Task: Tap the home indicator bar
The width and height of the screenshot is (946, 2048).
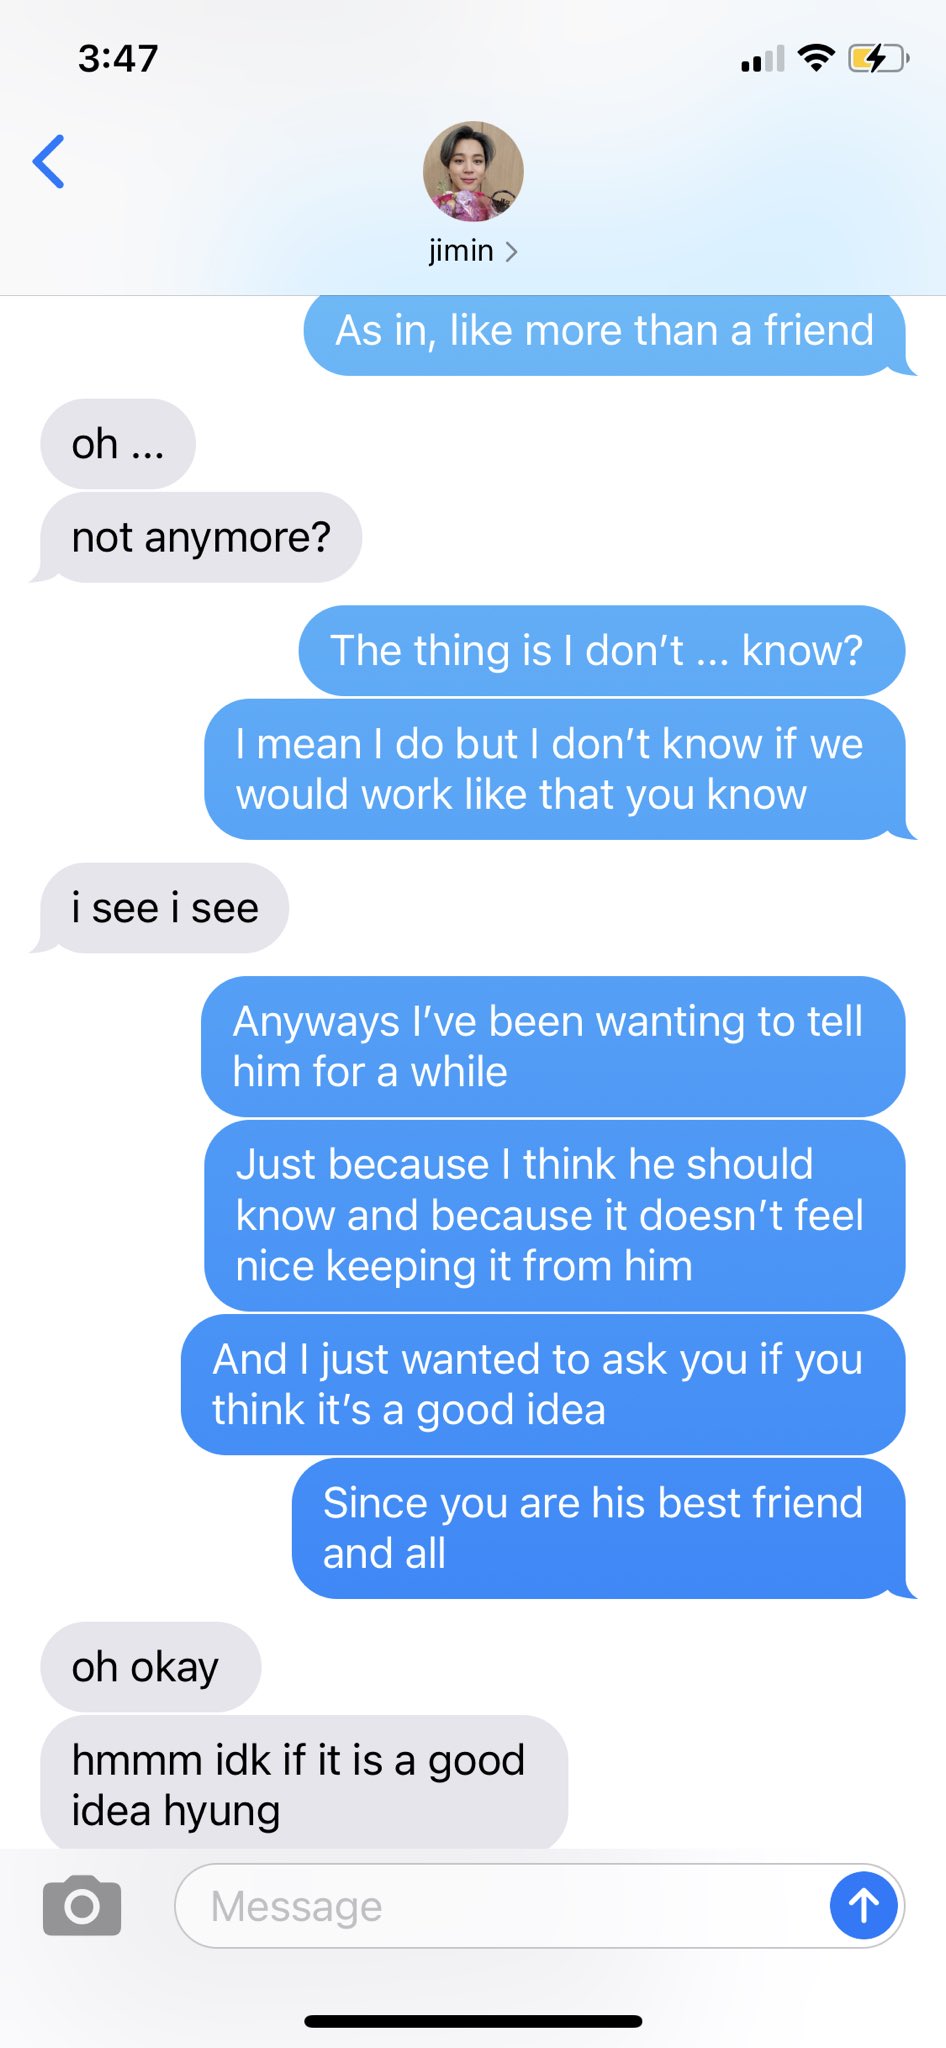Action: click(x=473, y=2021)
